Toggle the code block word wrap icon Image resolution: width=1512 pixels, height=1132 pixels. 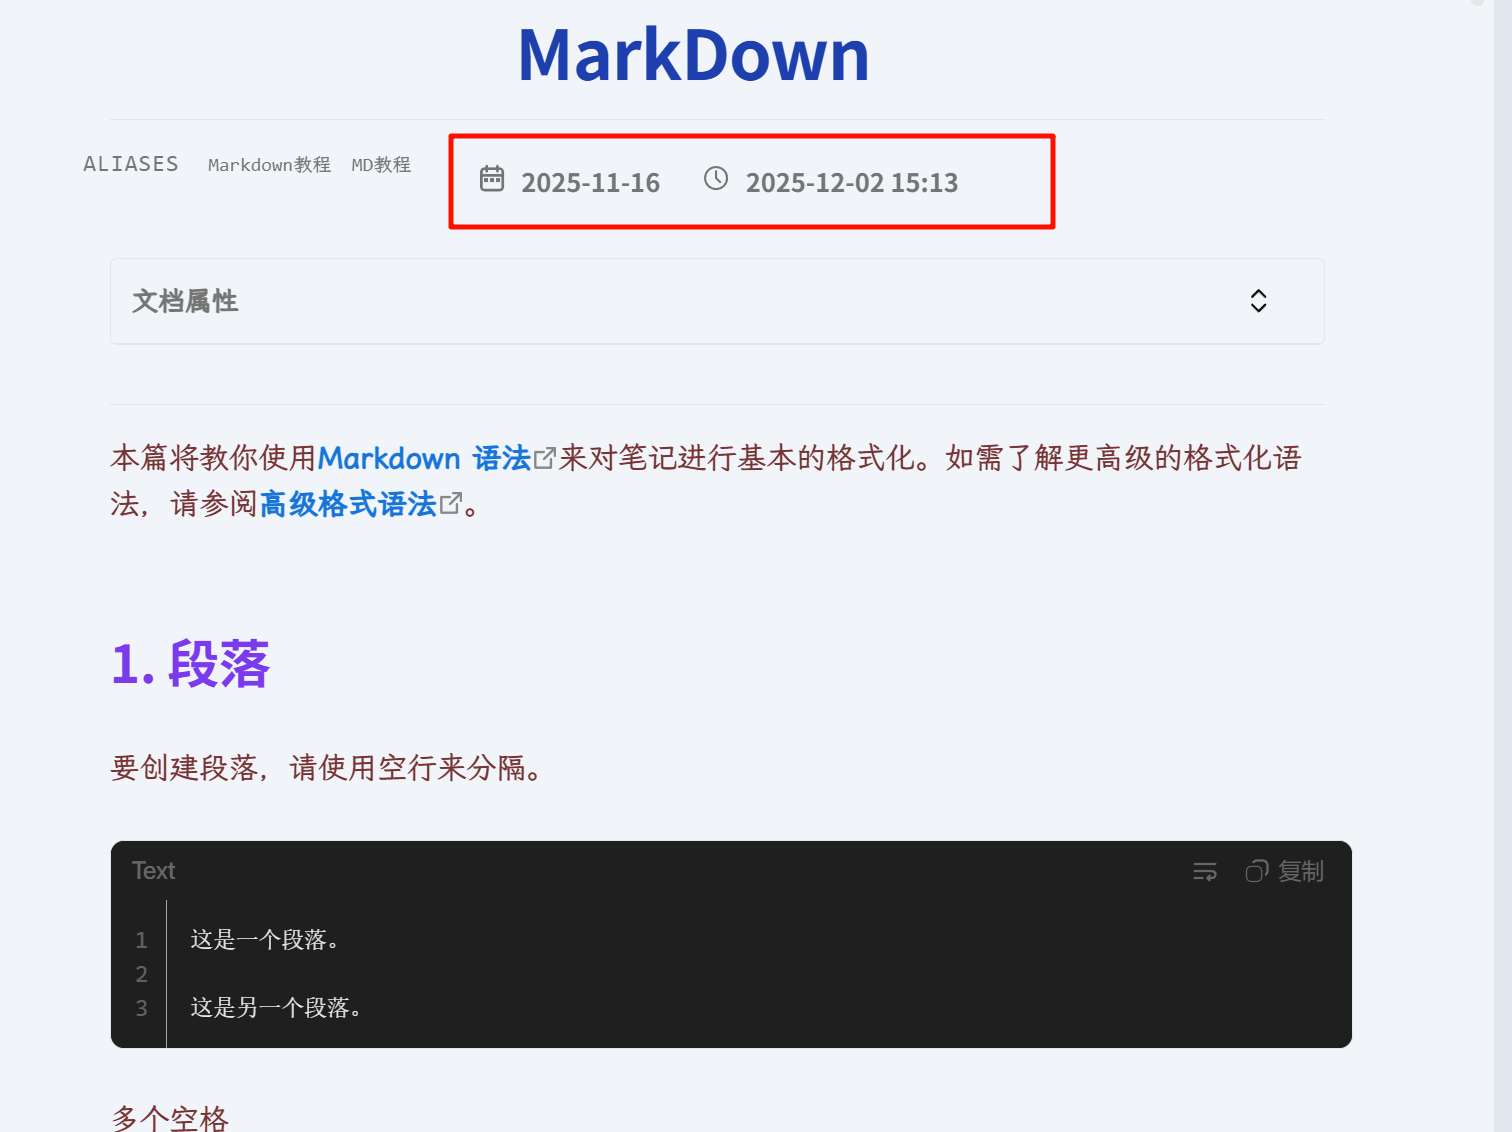(x=1205, y=872)
